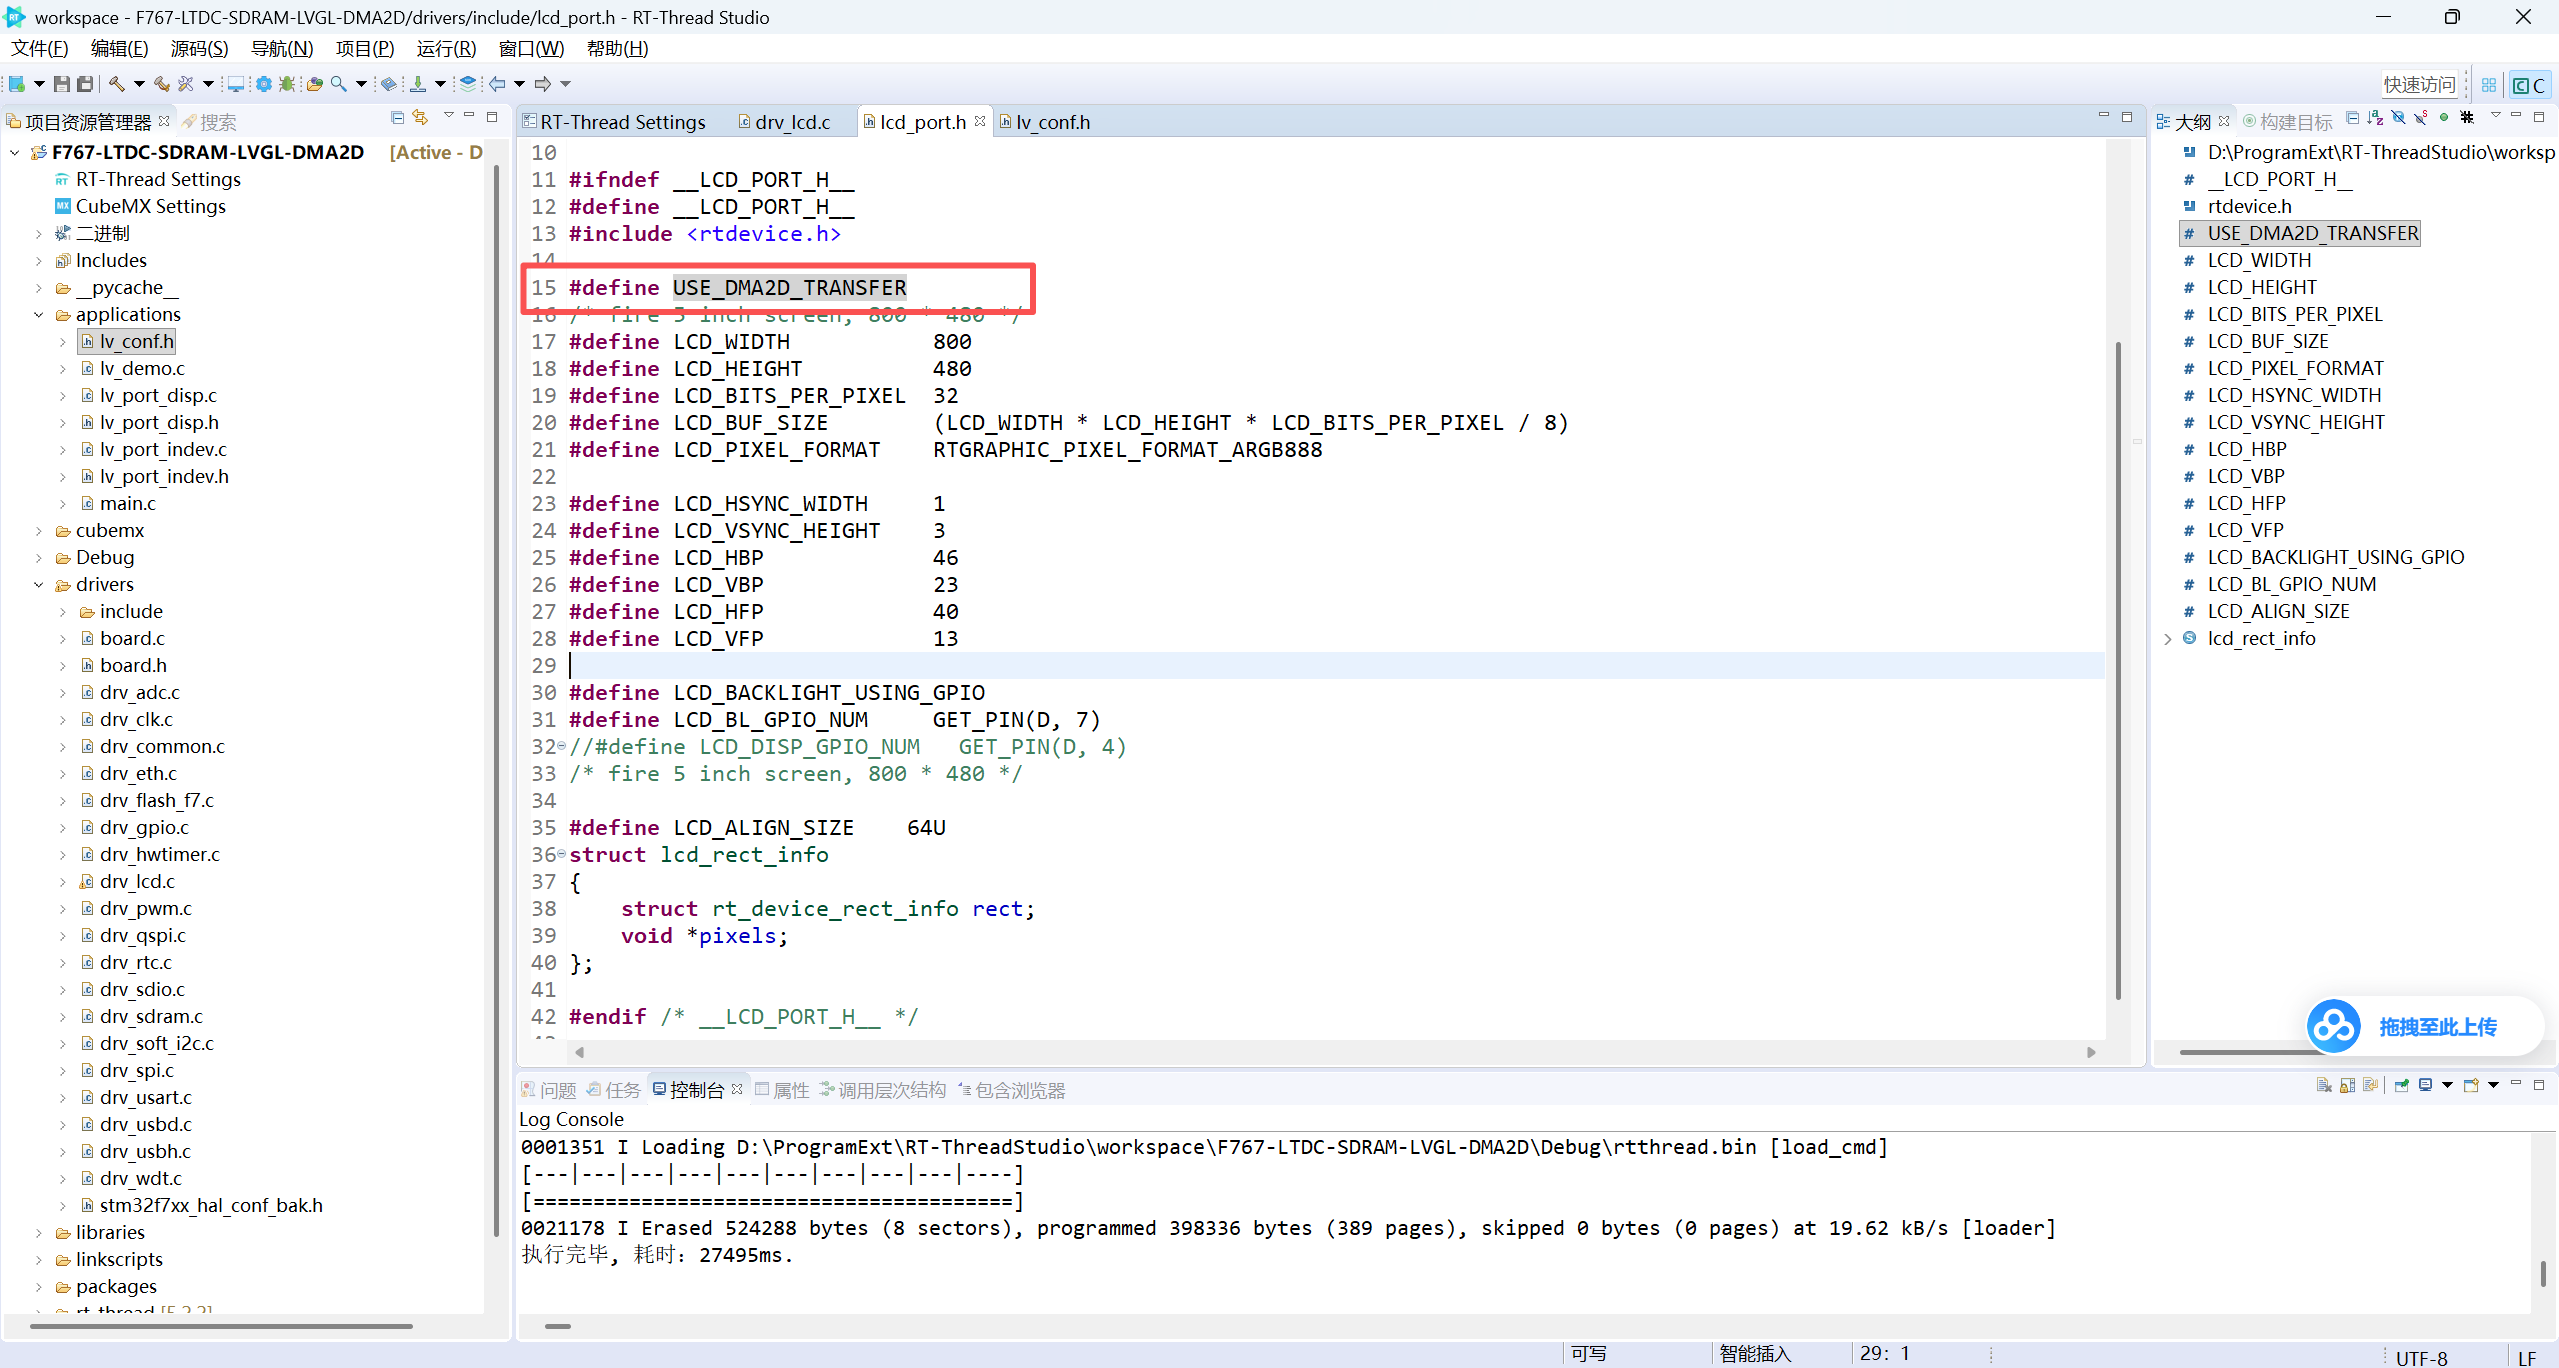The width and height of the screenshot is (2559, 1368).
Task: Open the perspective switcher grid icon
Action: coord(2489,85)
